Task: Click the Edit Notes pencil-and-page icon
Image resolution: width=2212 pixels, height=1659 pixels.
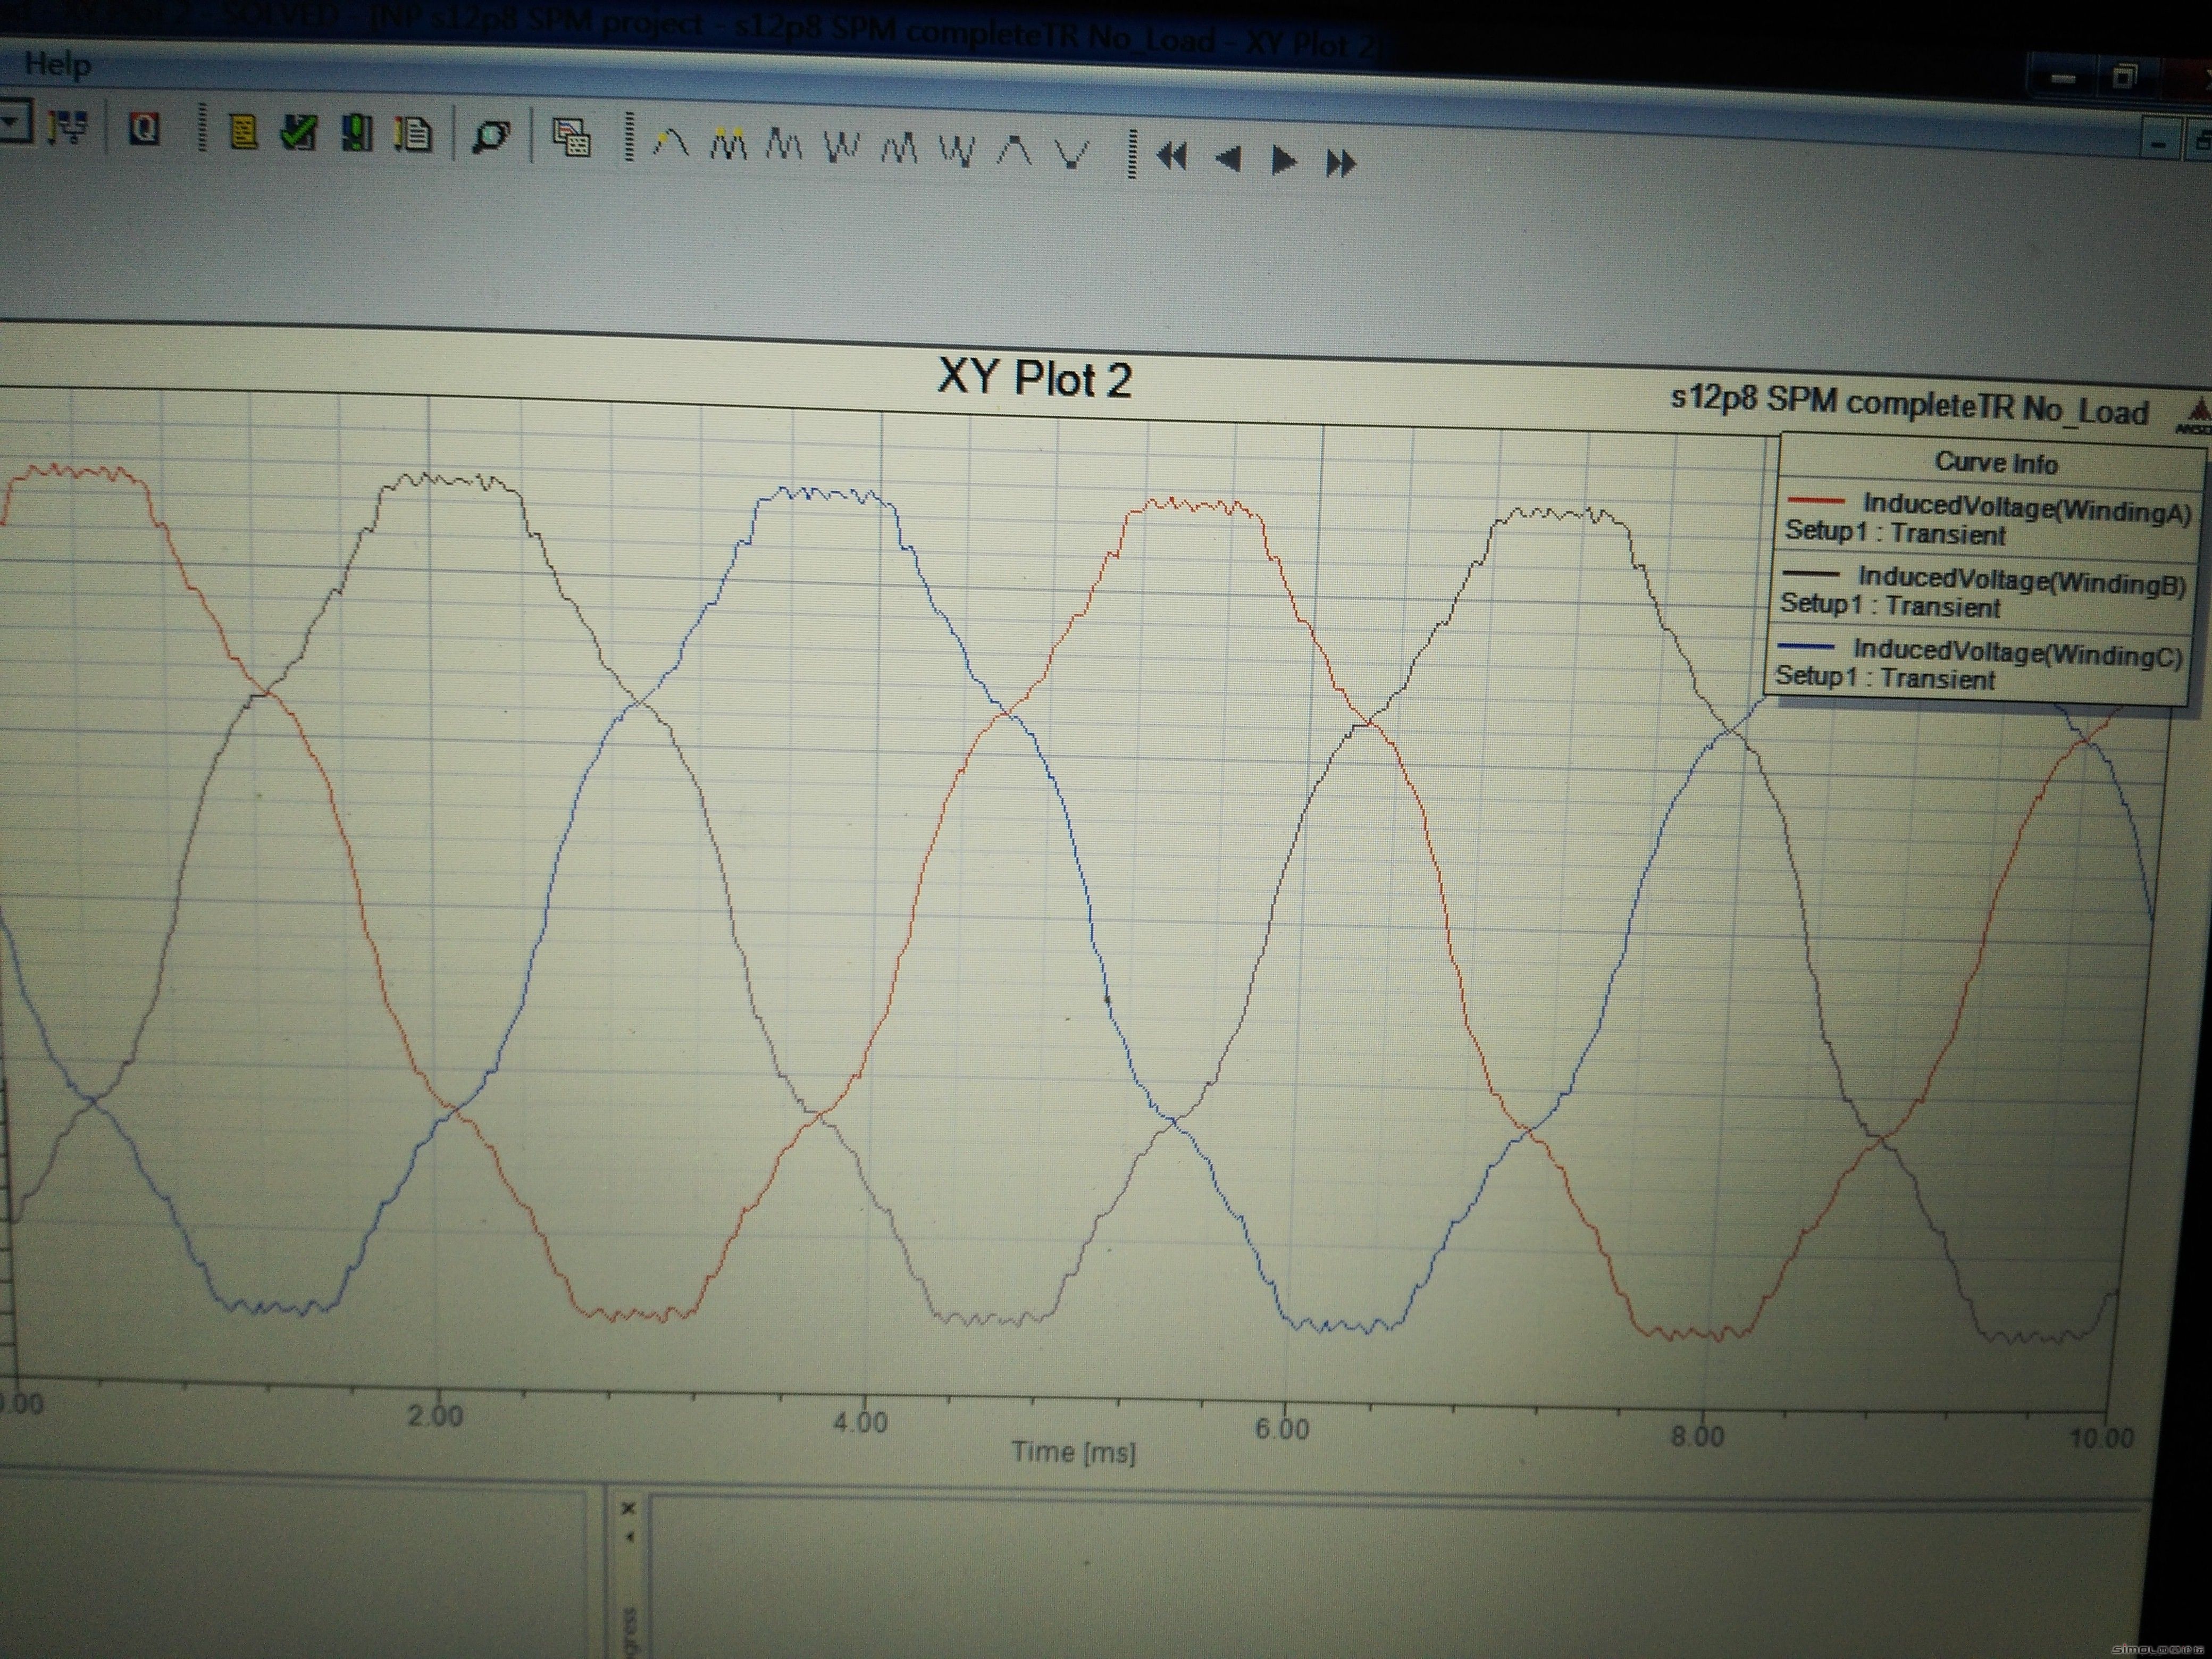Action: coord(413,134)
